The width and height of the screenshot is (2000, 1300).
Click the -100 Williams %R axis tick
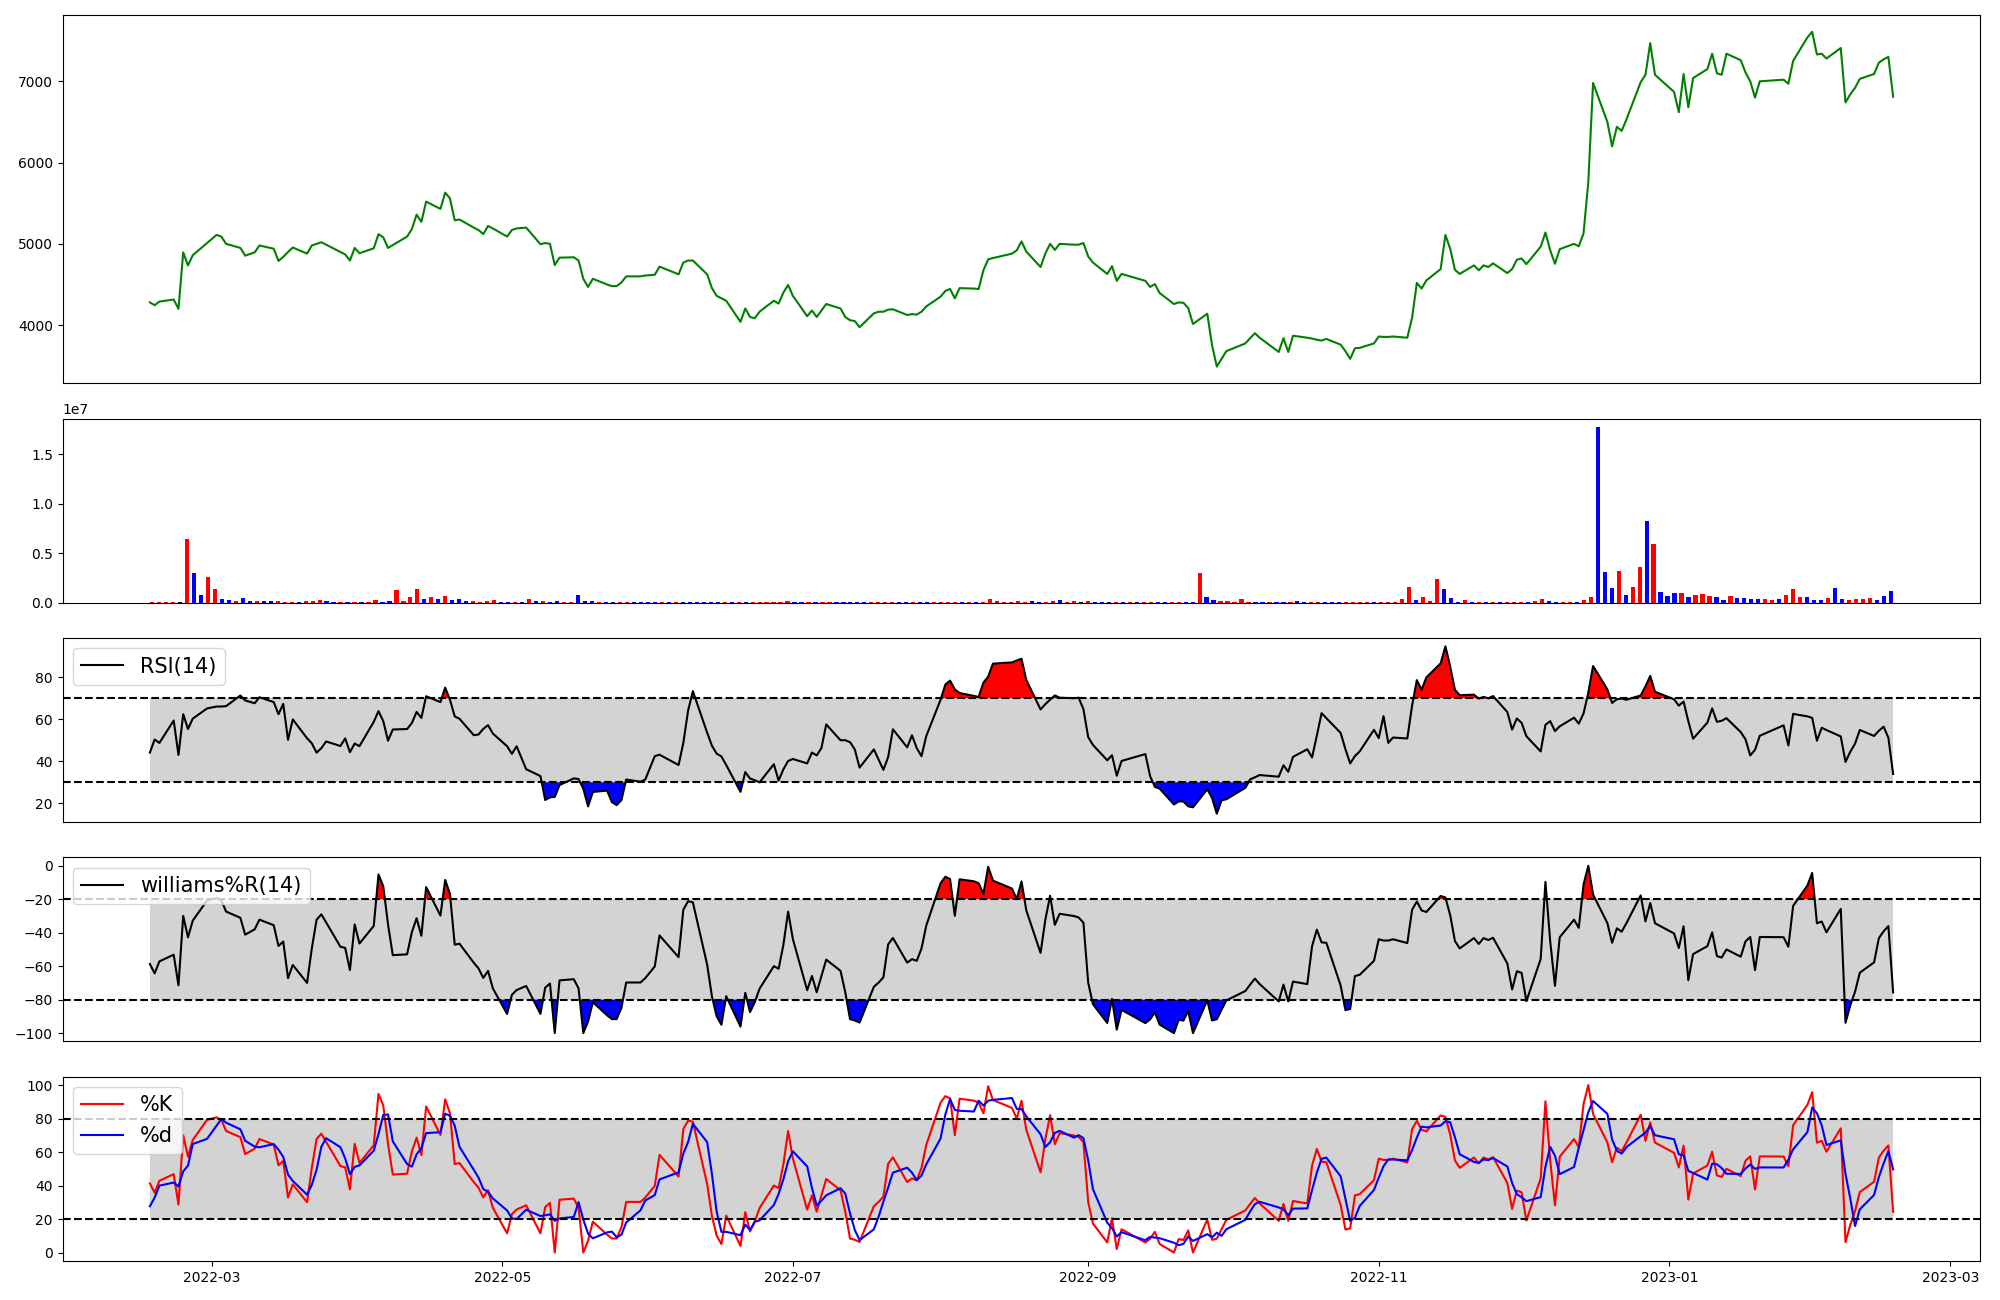point(35,1034)
